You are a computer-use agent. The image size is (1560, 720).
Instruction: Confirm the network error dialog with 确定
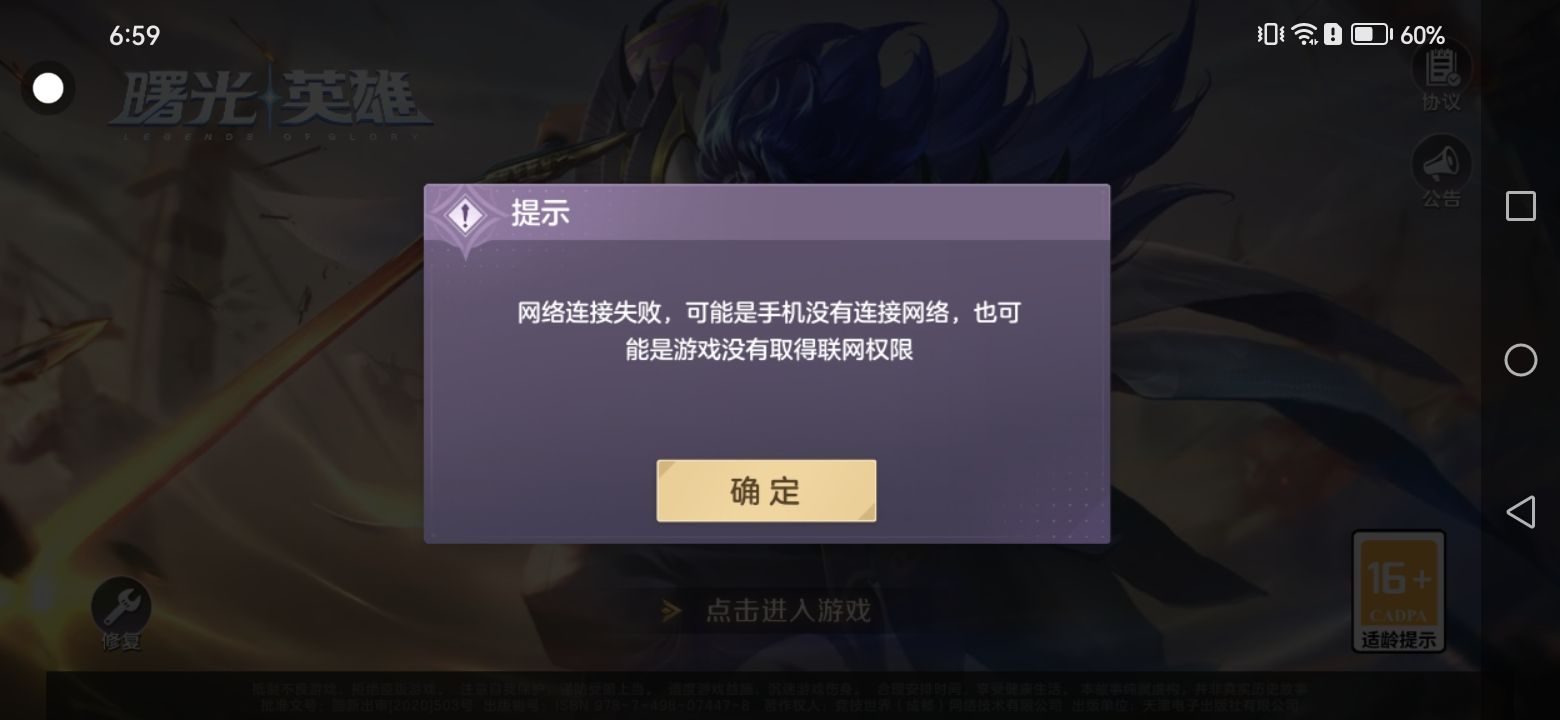point(766,490)
